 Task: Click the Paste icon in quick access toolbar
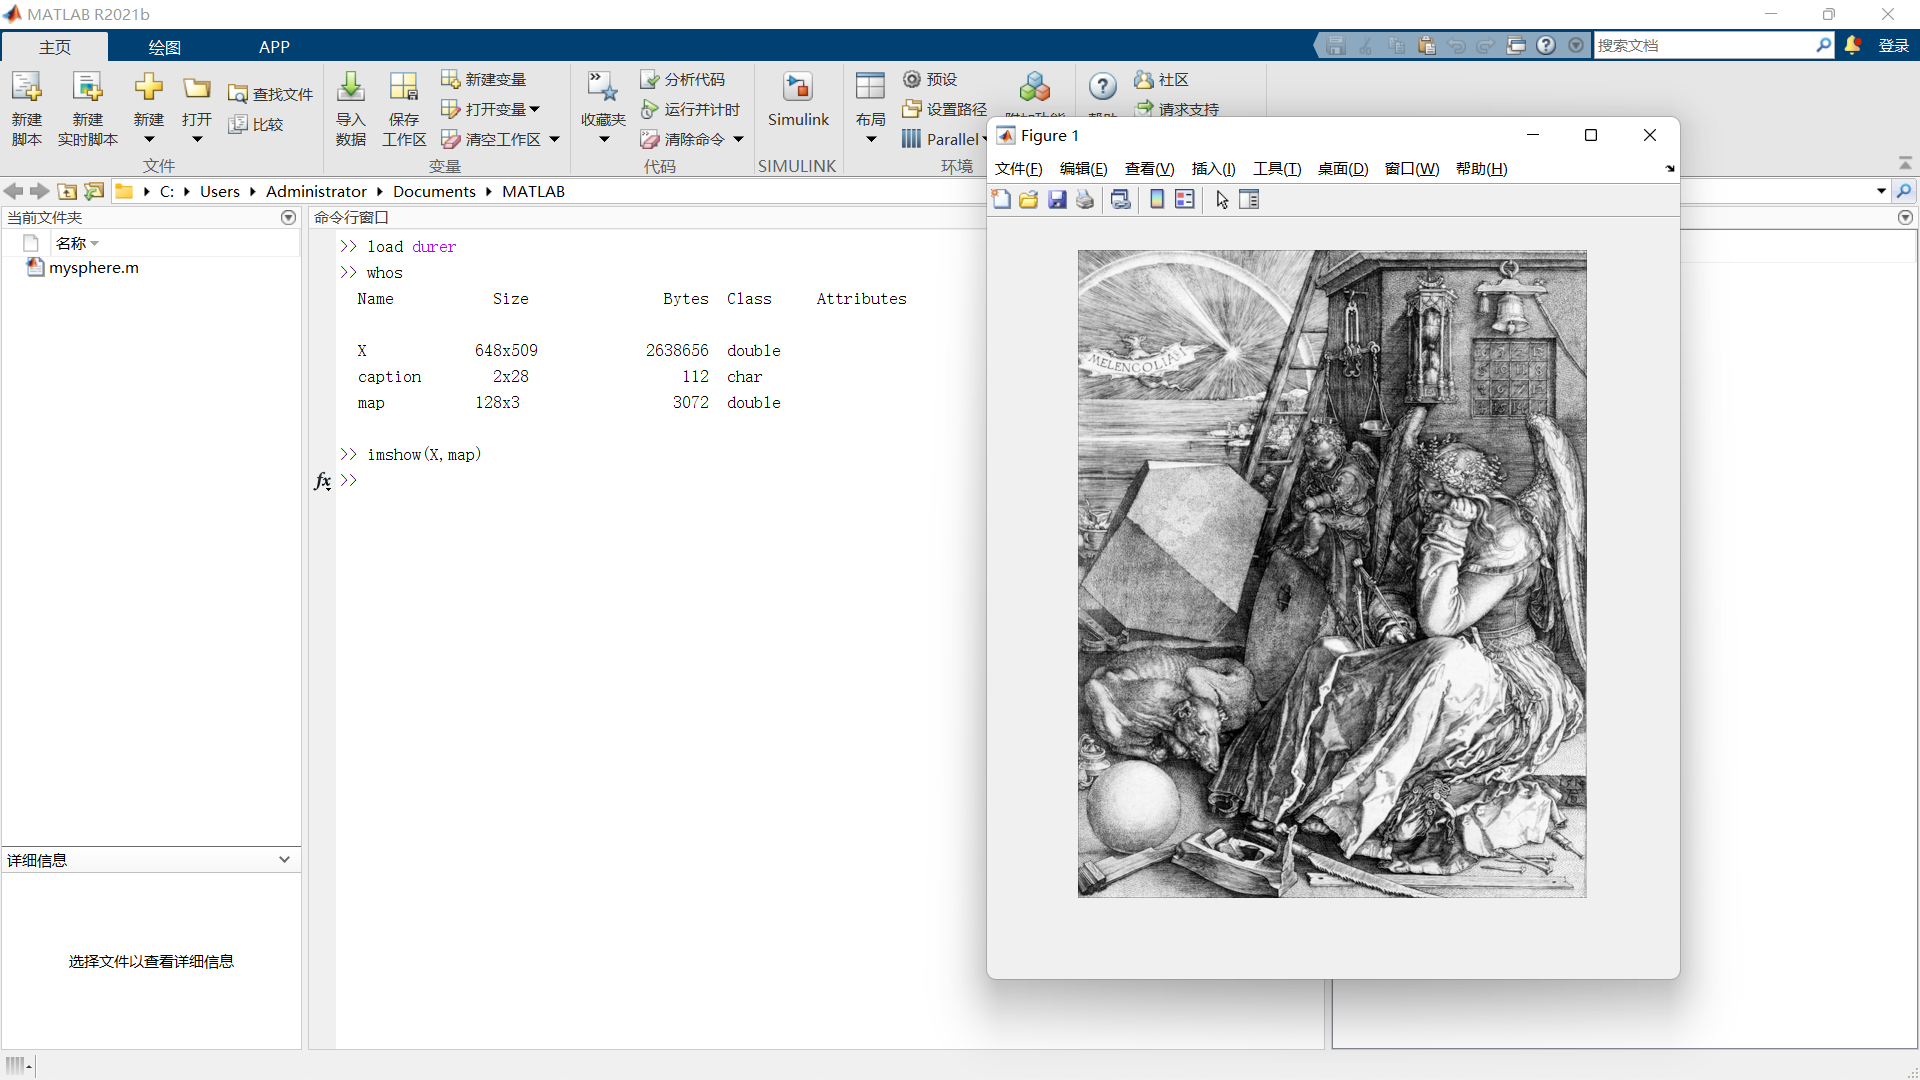(1426, 45)
